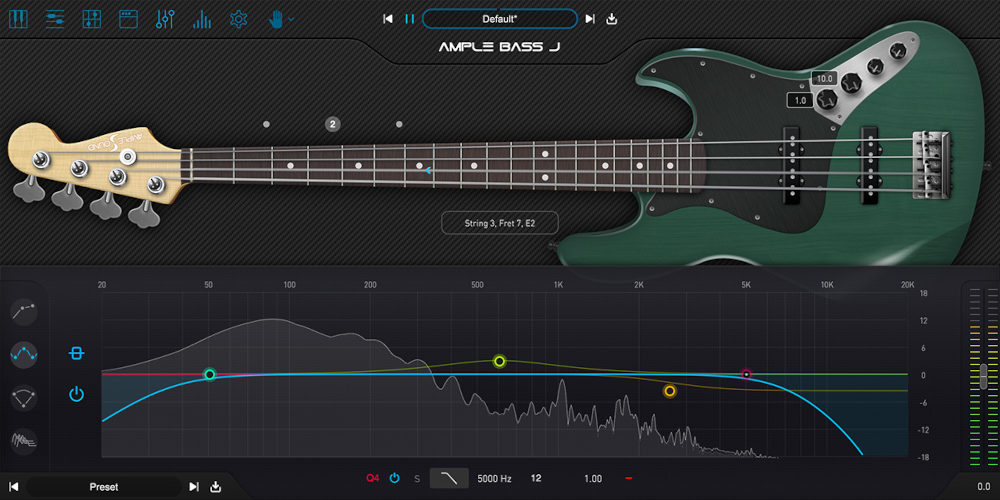
Task: Click the bass knob showing 1.0
Action: click(x=828, y=99)
